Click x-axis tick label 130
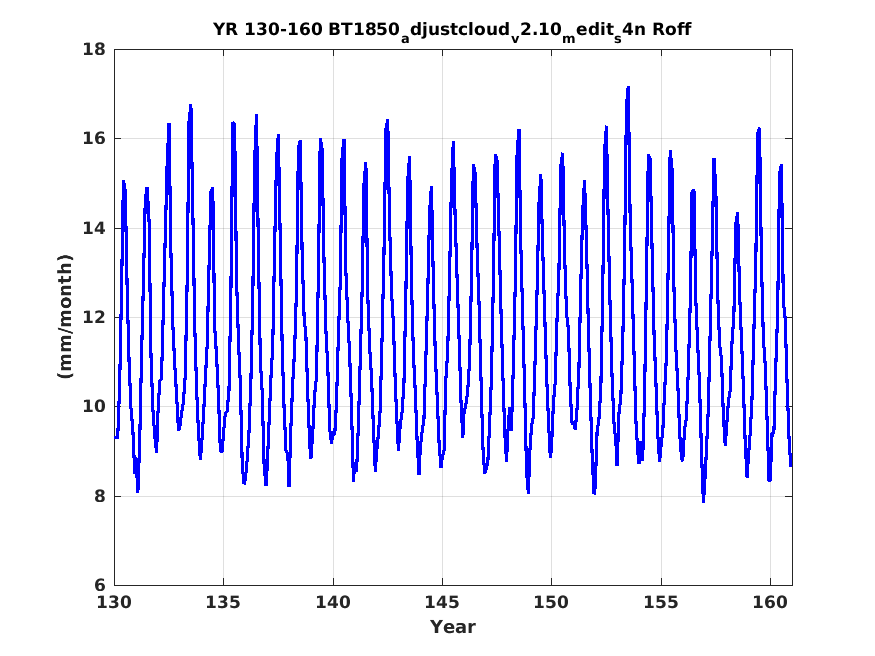The height and width of the screenshot is (656, 875). tap(114, 603)
